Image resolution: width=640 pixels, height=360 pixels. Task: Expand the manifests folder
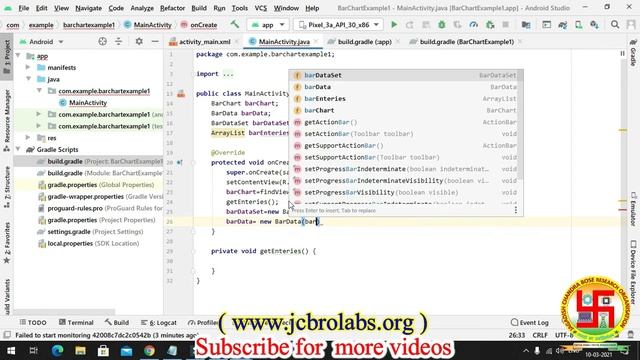(28, 67)
